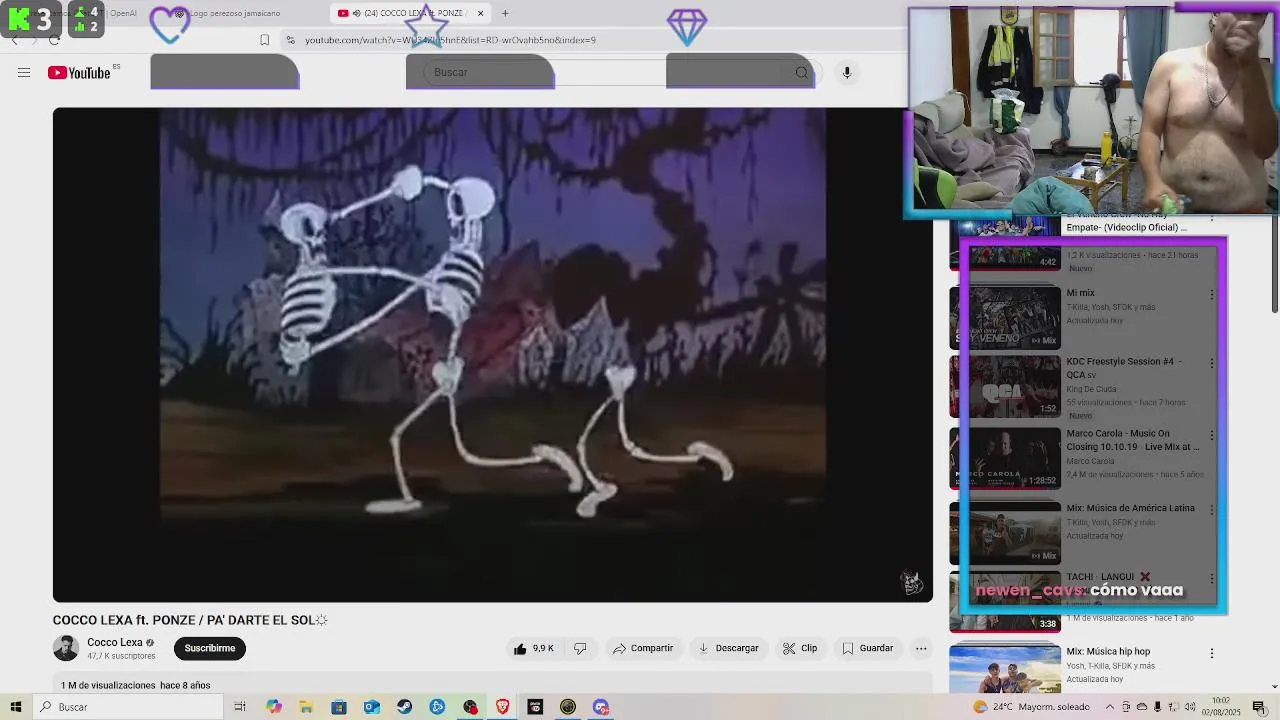Dislike the video
Viewport: 1280px width, 720px height.
point(580,648)
